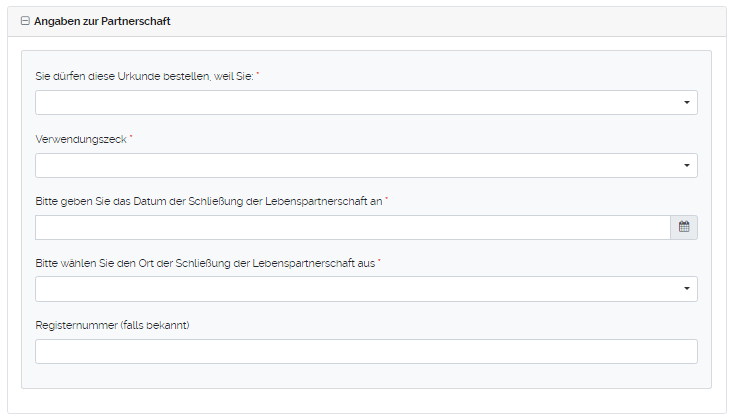This screenshot has height=418, width=734.
Task: Click the asterisk after 'Lebenspartnerschaft aus'
Action: tap(380, 261)
